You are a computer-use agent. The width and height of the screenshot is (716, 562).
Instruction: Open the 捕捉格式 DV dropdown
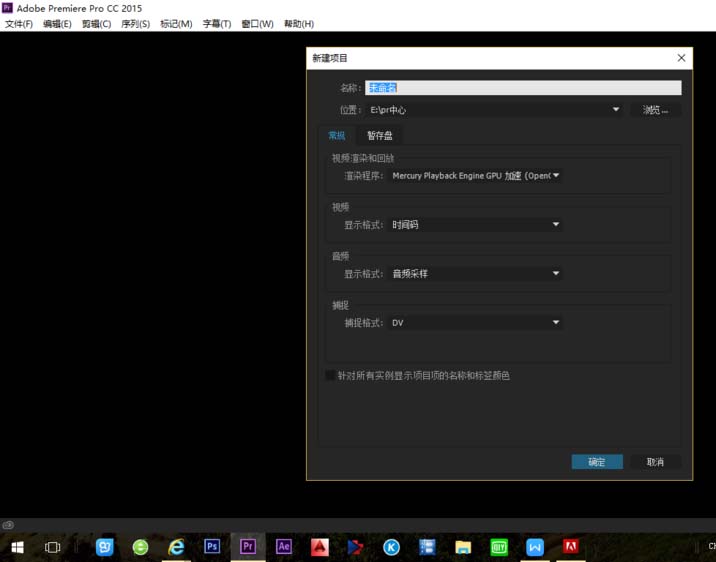pos(474,323)
